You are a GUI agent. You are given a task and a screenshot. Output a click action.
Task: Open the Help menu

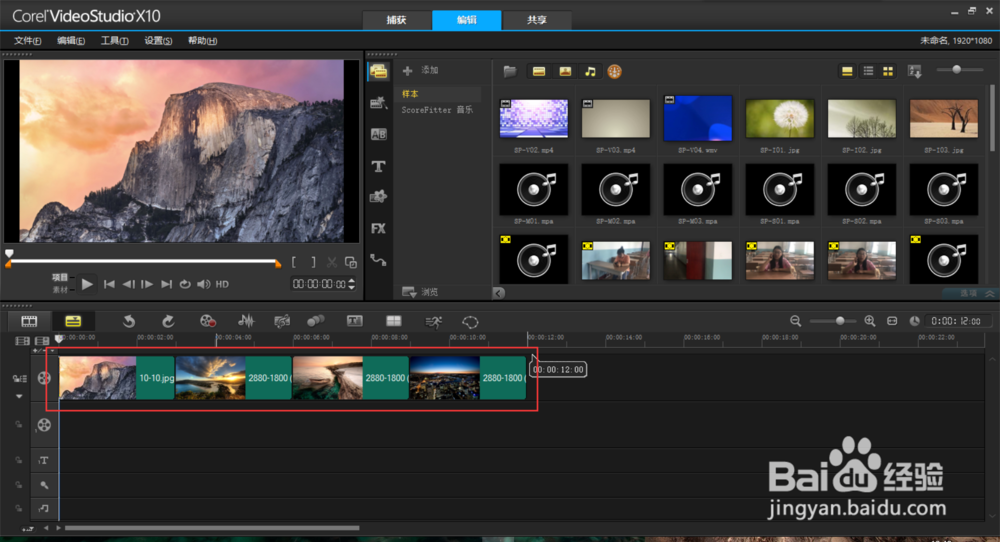tap(202, 41)
